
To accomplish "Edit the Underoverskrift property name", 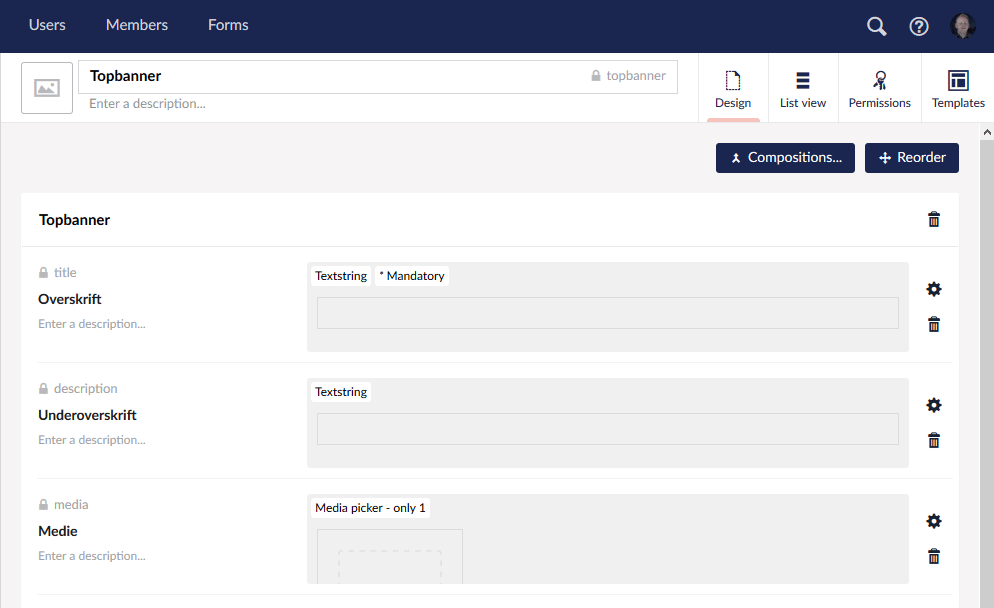I will point(87,415).
